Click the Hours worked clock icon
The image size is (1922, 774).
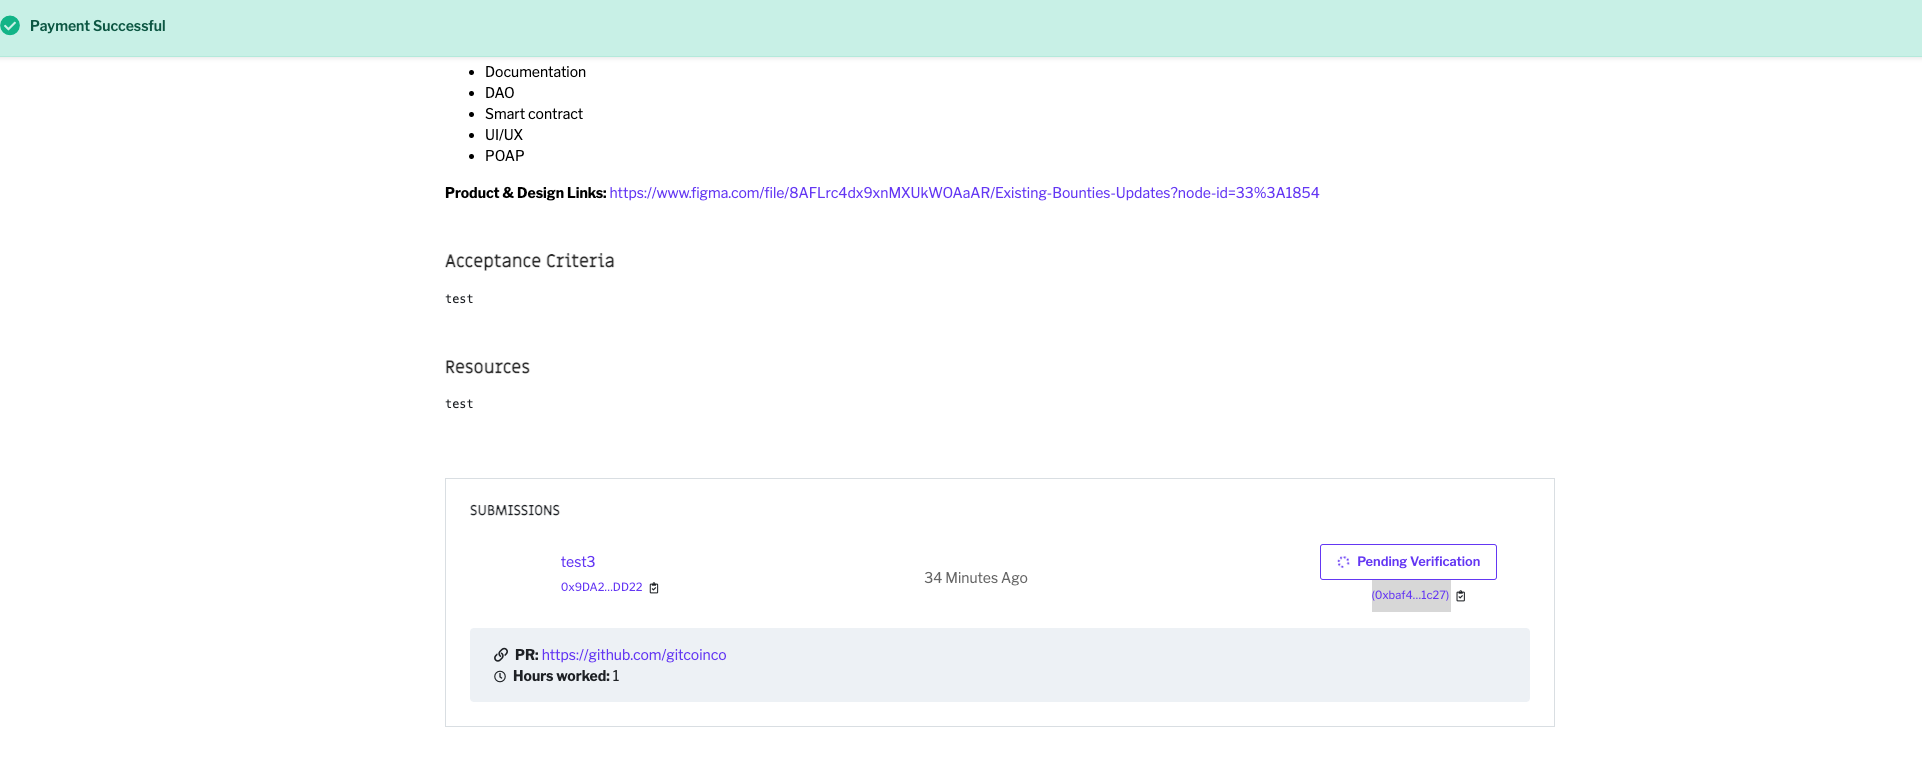pyautogui.click(x=500, y=677)
